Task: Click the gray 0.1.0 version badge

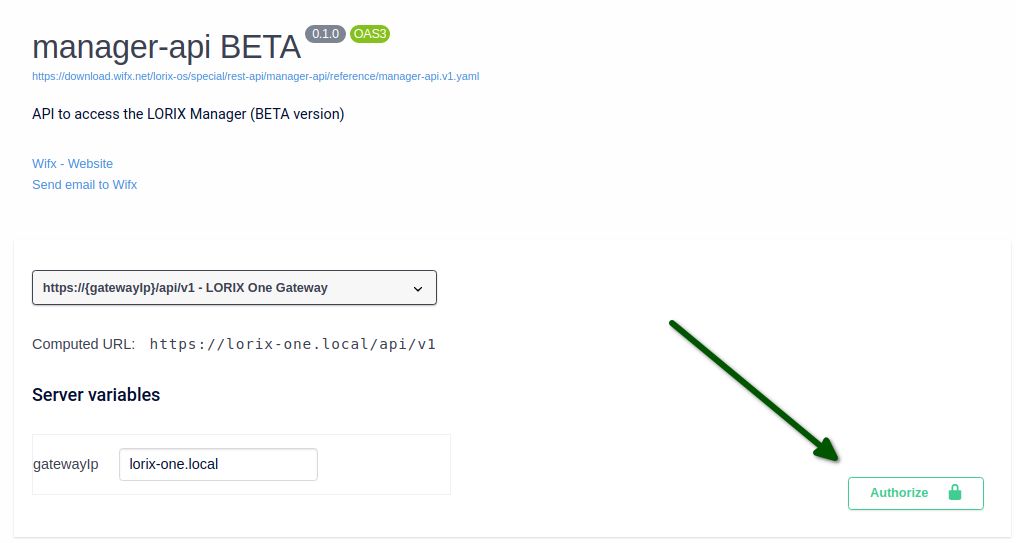Action: pyautogui.click(x=325, y=34)
